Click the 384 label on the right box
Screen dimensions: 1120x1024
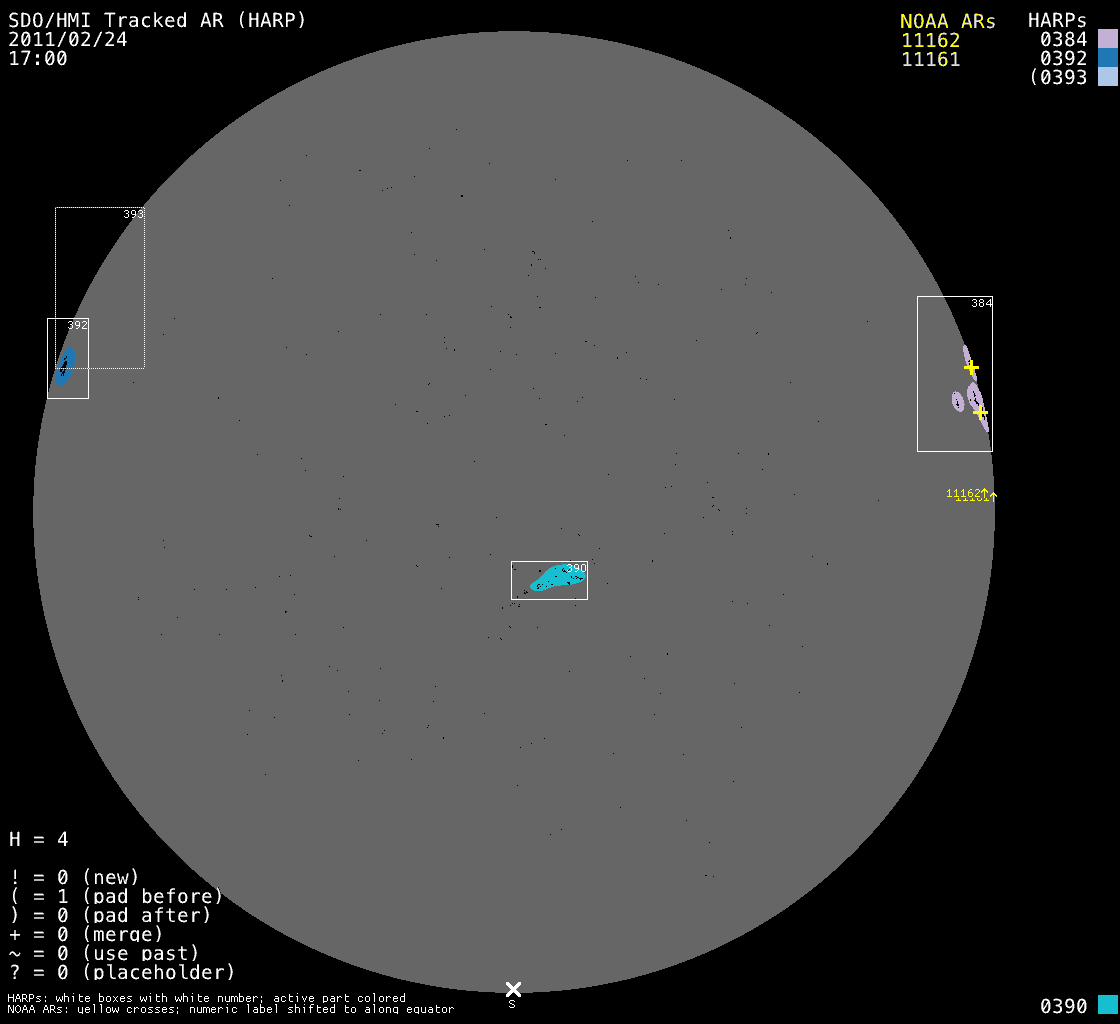[981, 303]
